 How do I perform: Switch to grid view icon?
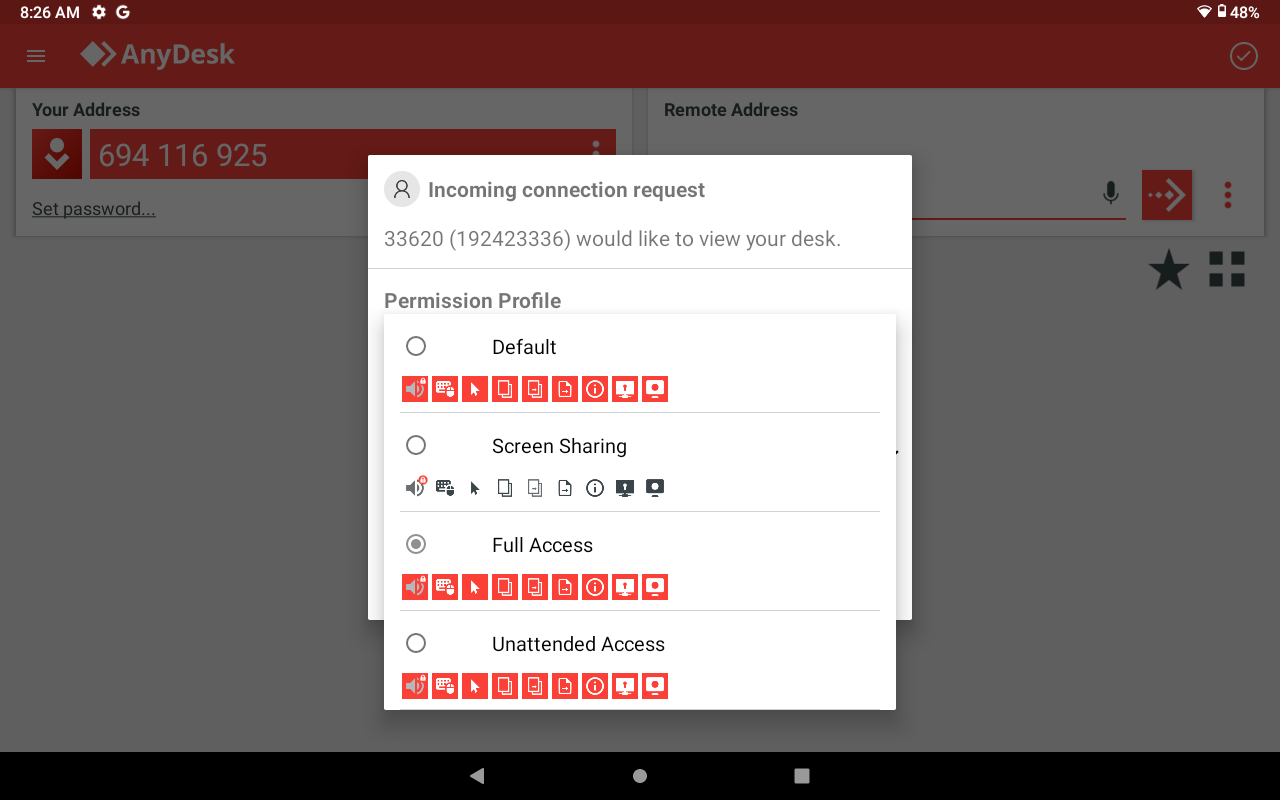coord(1227,269)
